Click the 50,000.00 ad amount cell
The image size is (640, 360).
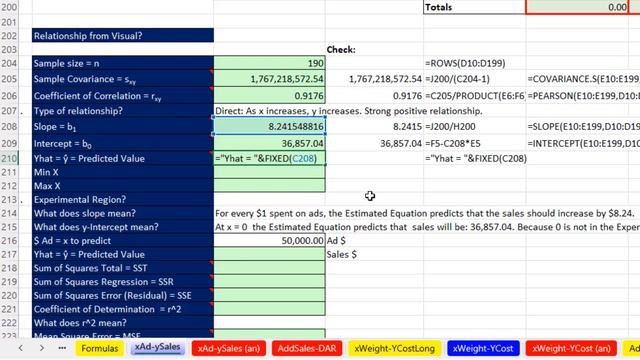click(269, 240)
